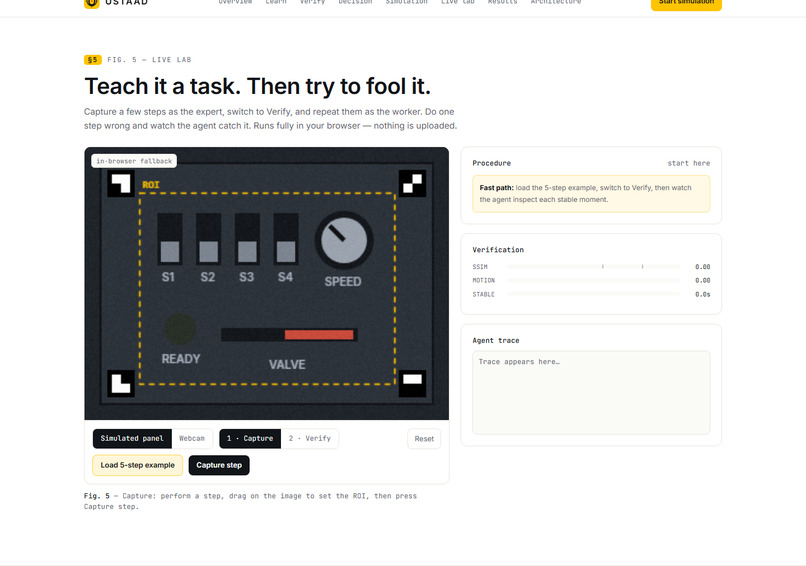The width and height of the screenshot is (806, 566).
Task: Open the Overview nav item
Action: pyautogui.click(x=235, y=2)
